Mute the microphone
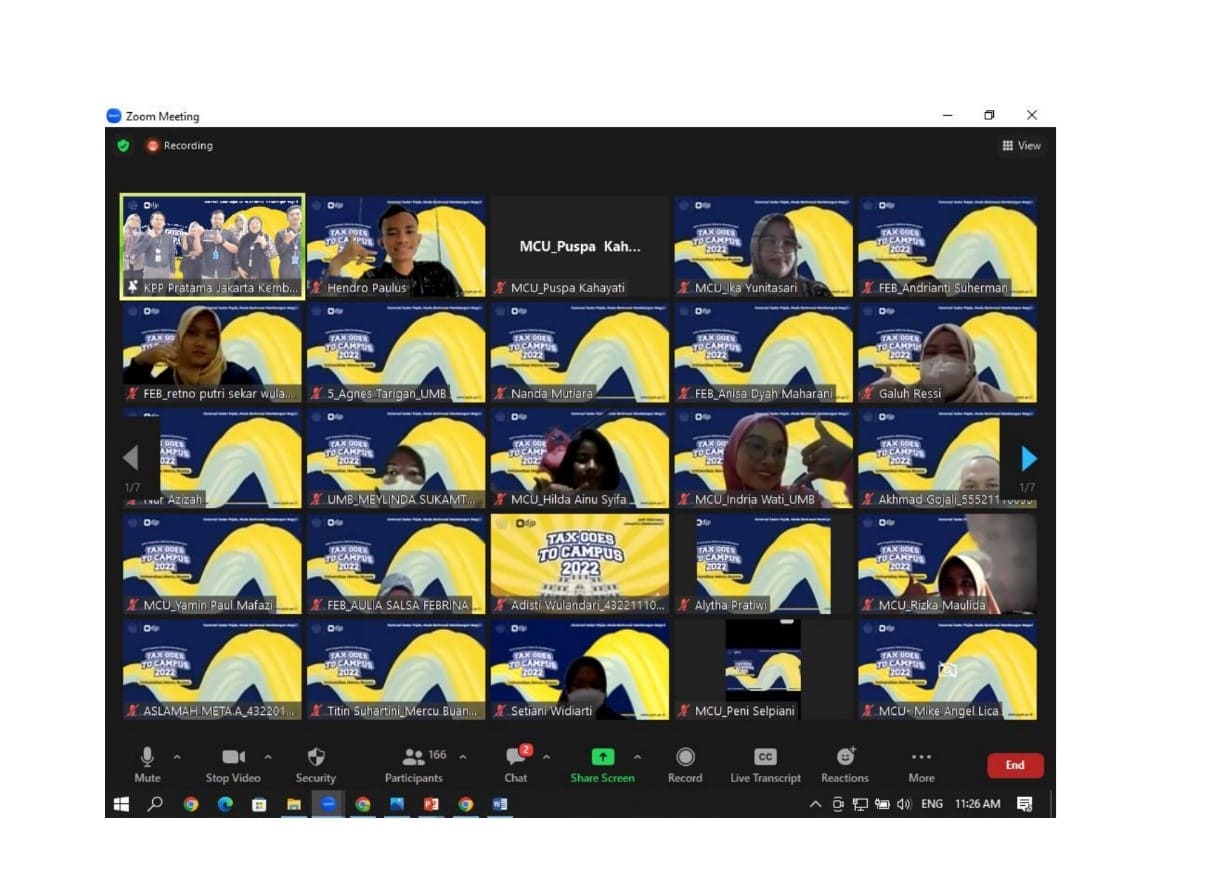Viewport: 1230px width, 869px height. (x=147, y=758)
